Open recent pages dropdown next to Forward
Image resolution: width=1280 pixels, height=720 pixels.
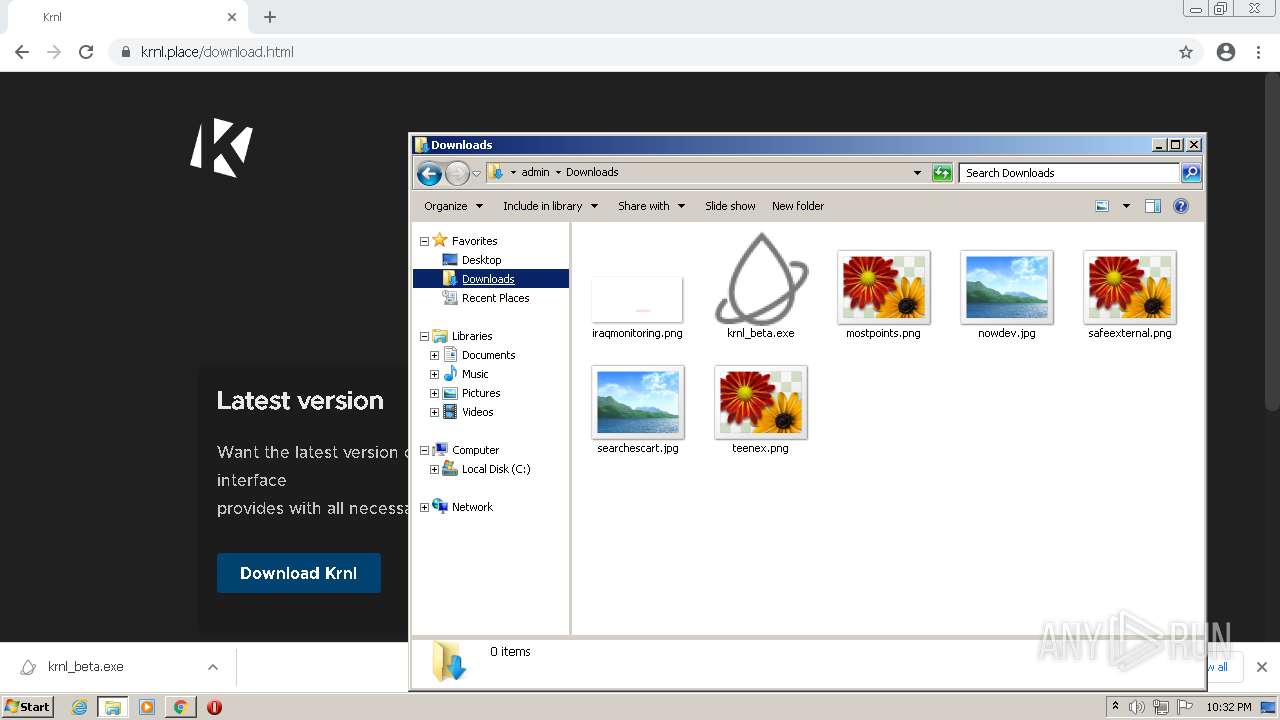tap(477, 173)
